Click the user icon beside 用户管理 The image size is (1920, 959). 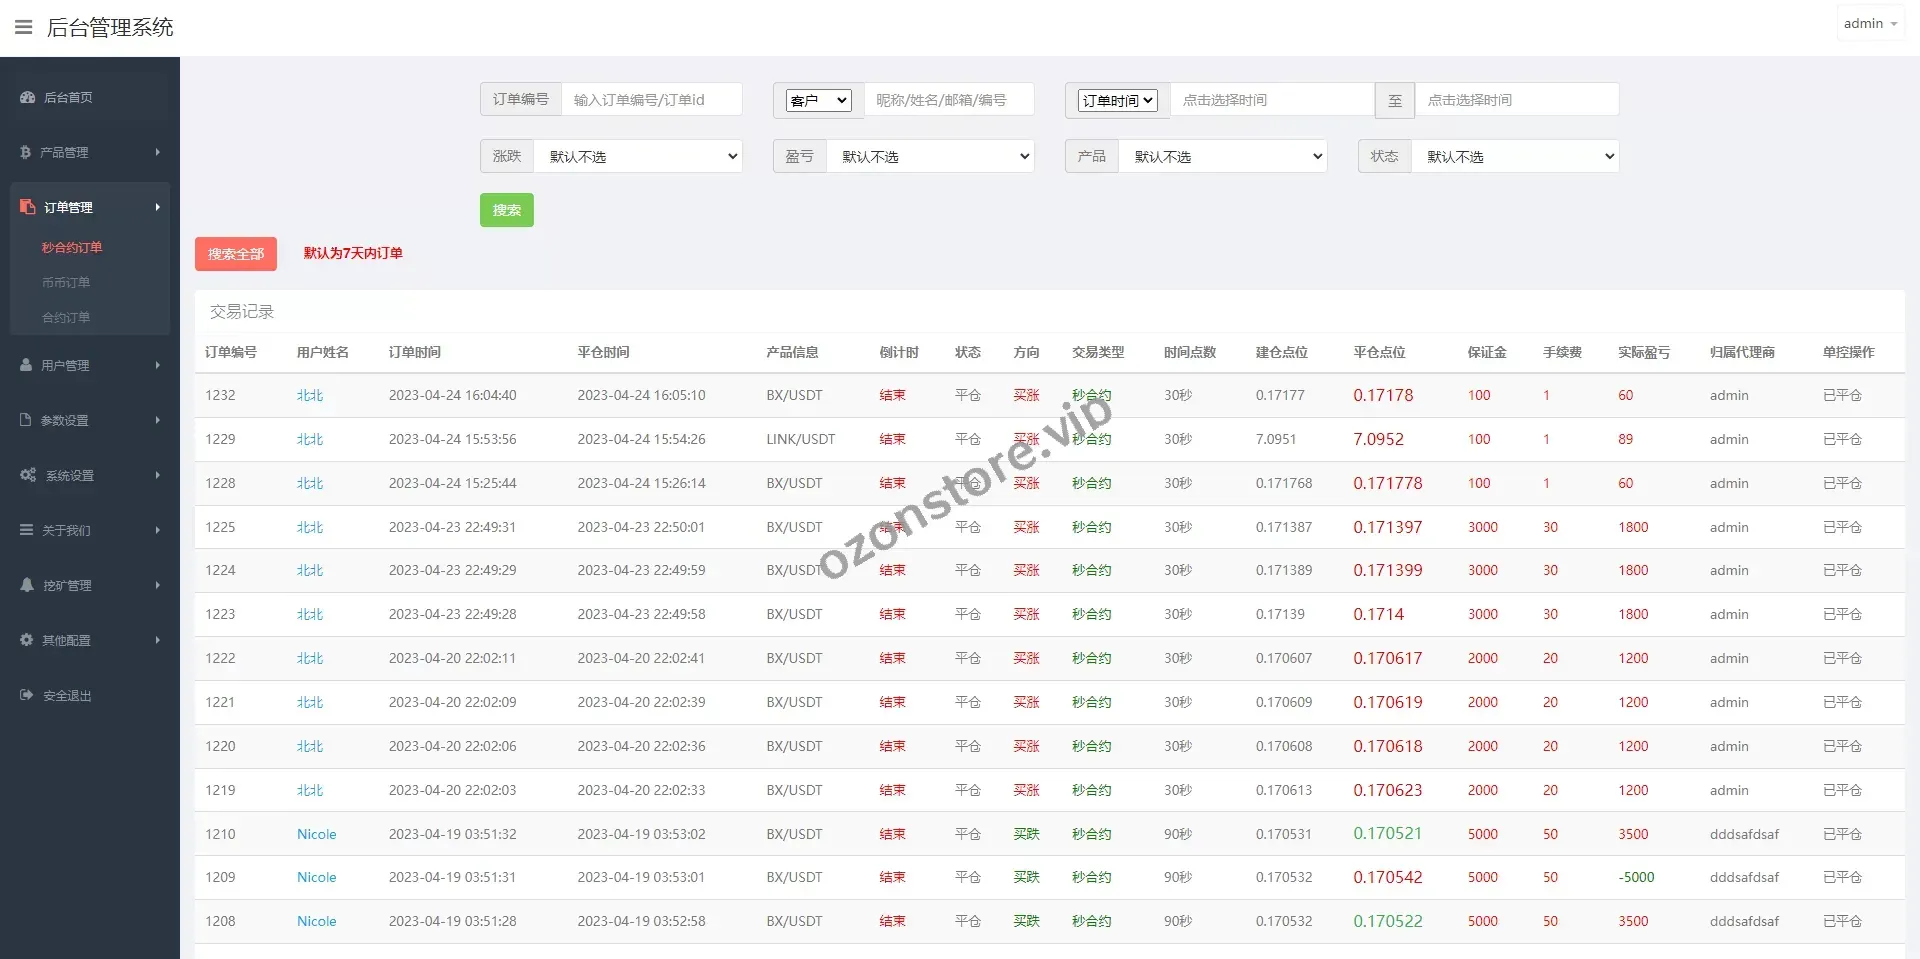click(26, 365)
